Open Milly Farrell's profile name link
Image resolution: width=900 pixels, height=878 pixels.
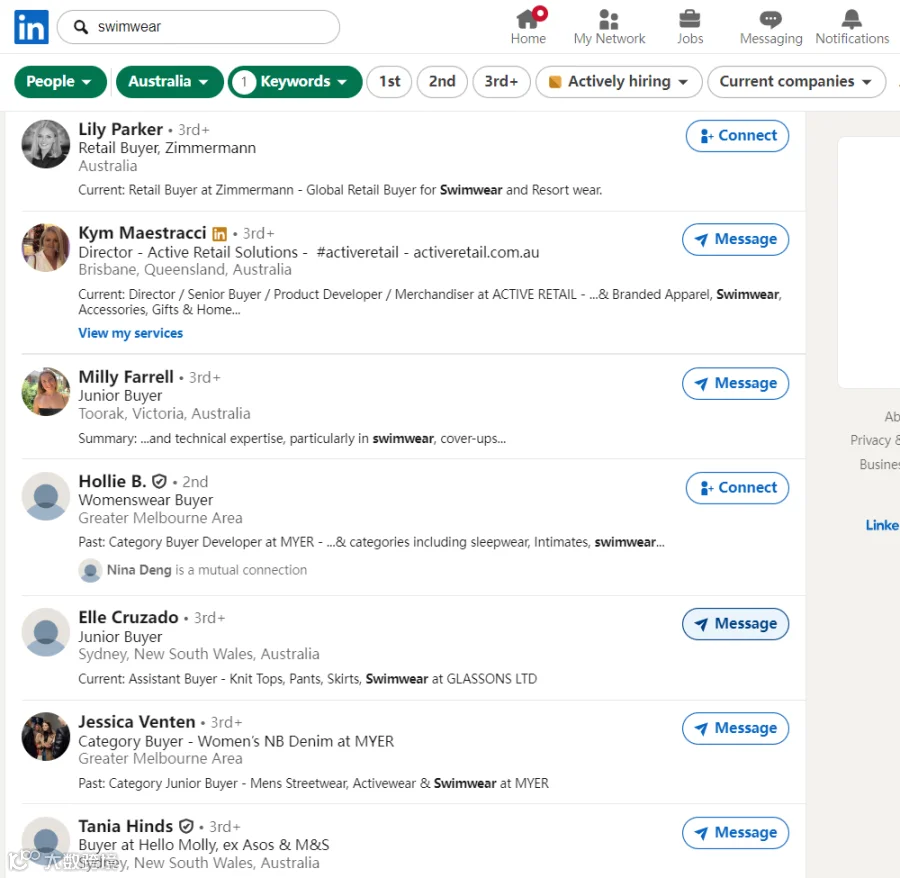click(126, 376)
